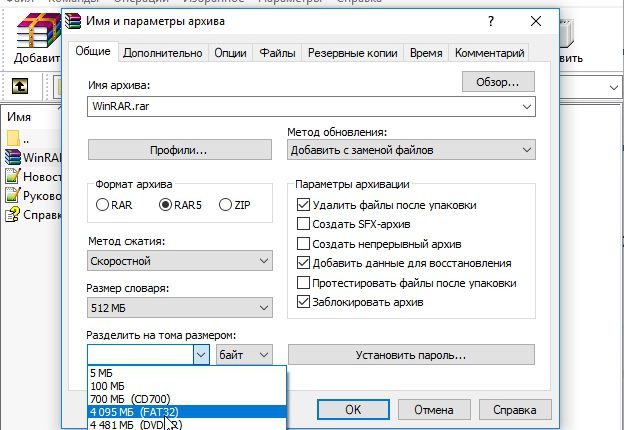The image size is (624, 430).
Task: Open the байт units dropdown
Action: point(244,354)
